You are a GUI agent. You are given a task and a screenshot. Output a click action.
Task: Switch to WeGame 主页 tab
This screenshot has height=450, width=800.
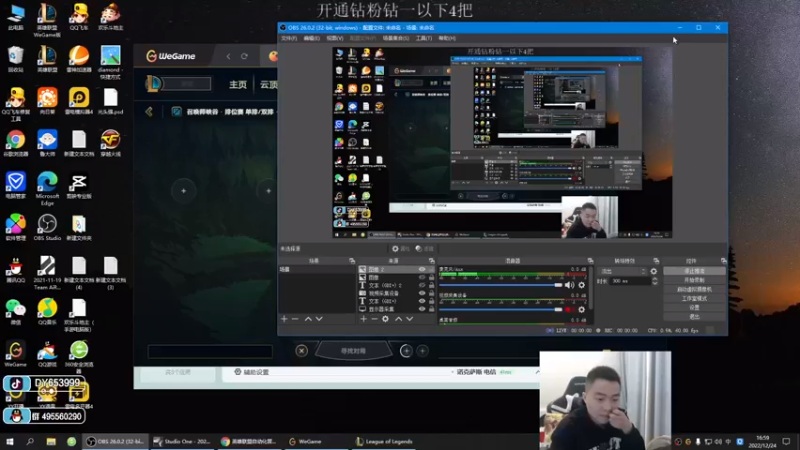pyautogui.click(x=238, y=84)
